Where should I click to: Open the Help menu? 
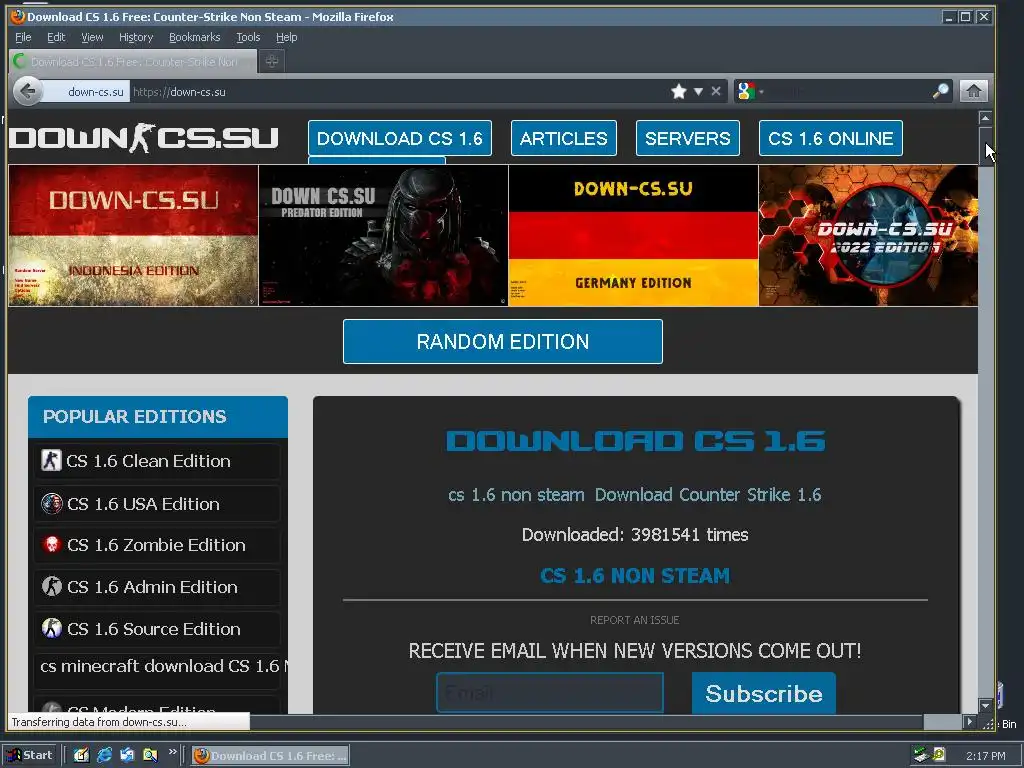click(286, 37)
